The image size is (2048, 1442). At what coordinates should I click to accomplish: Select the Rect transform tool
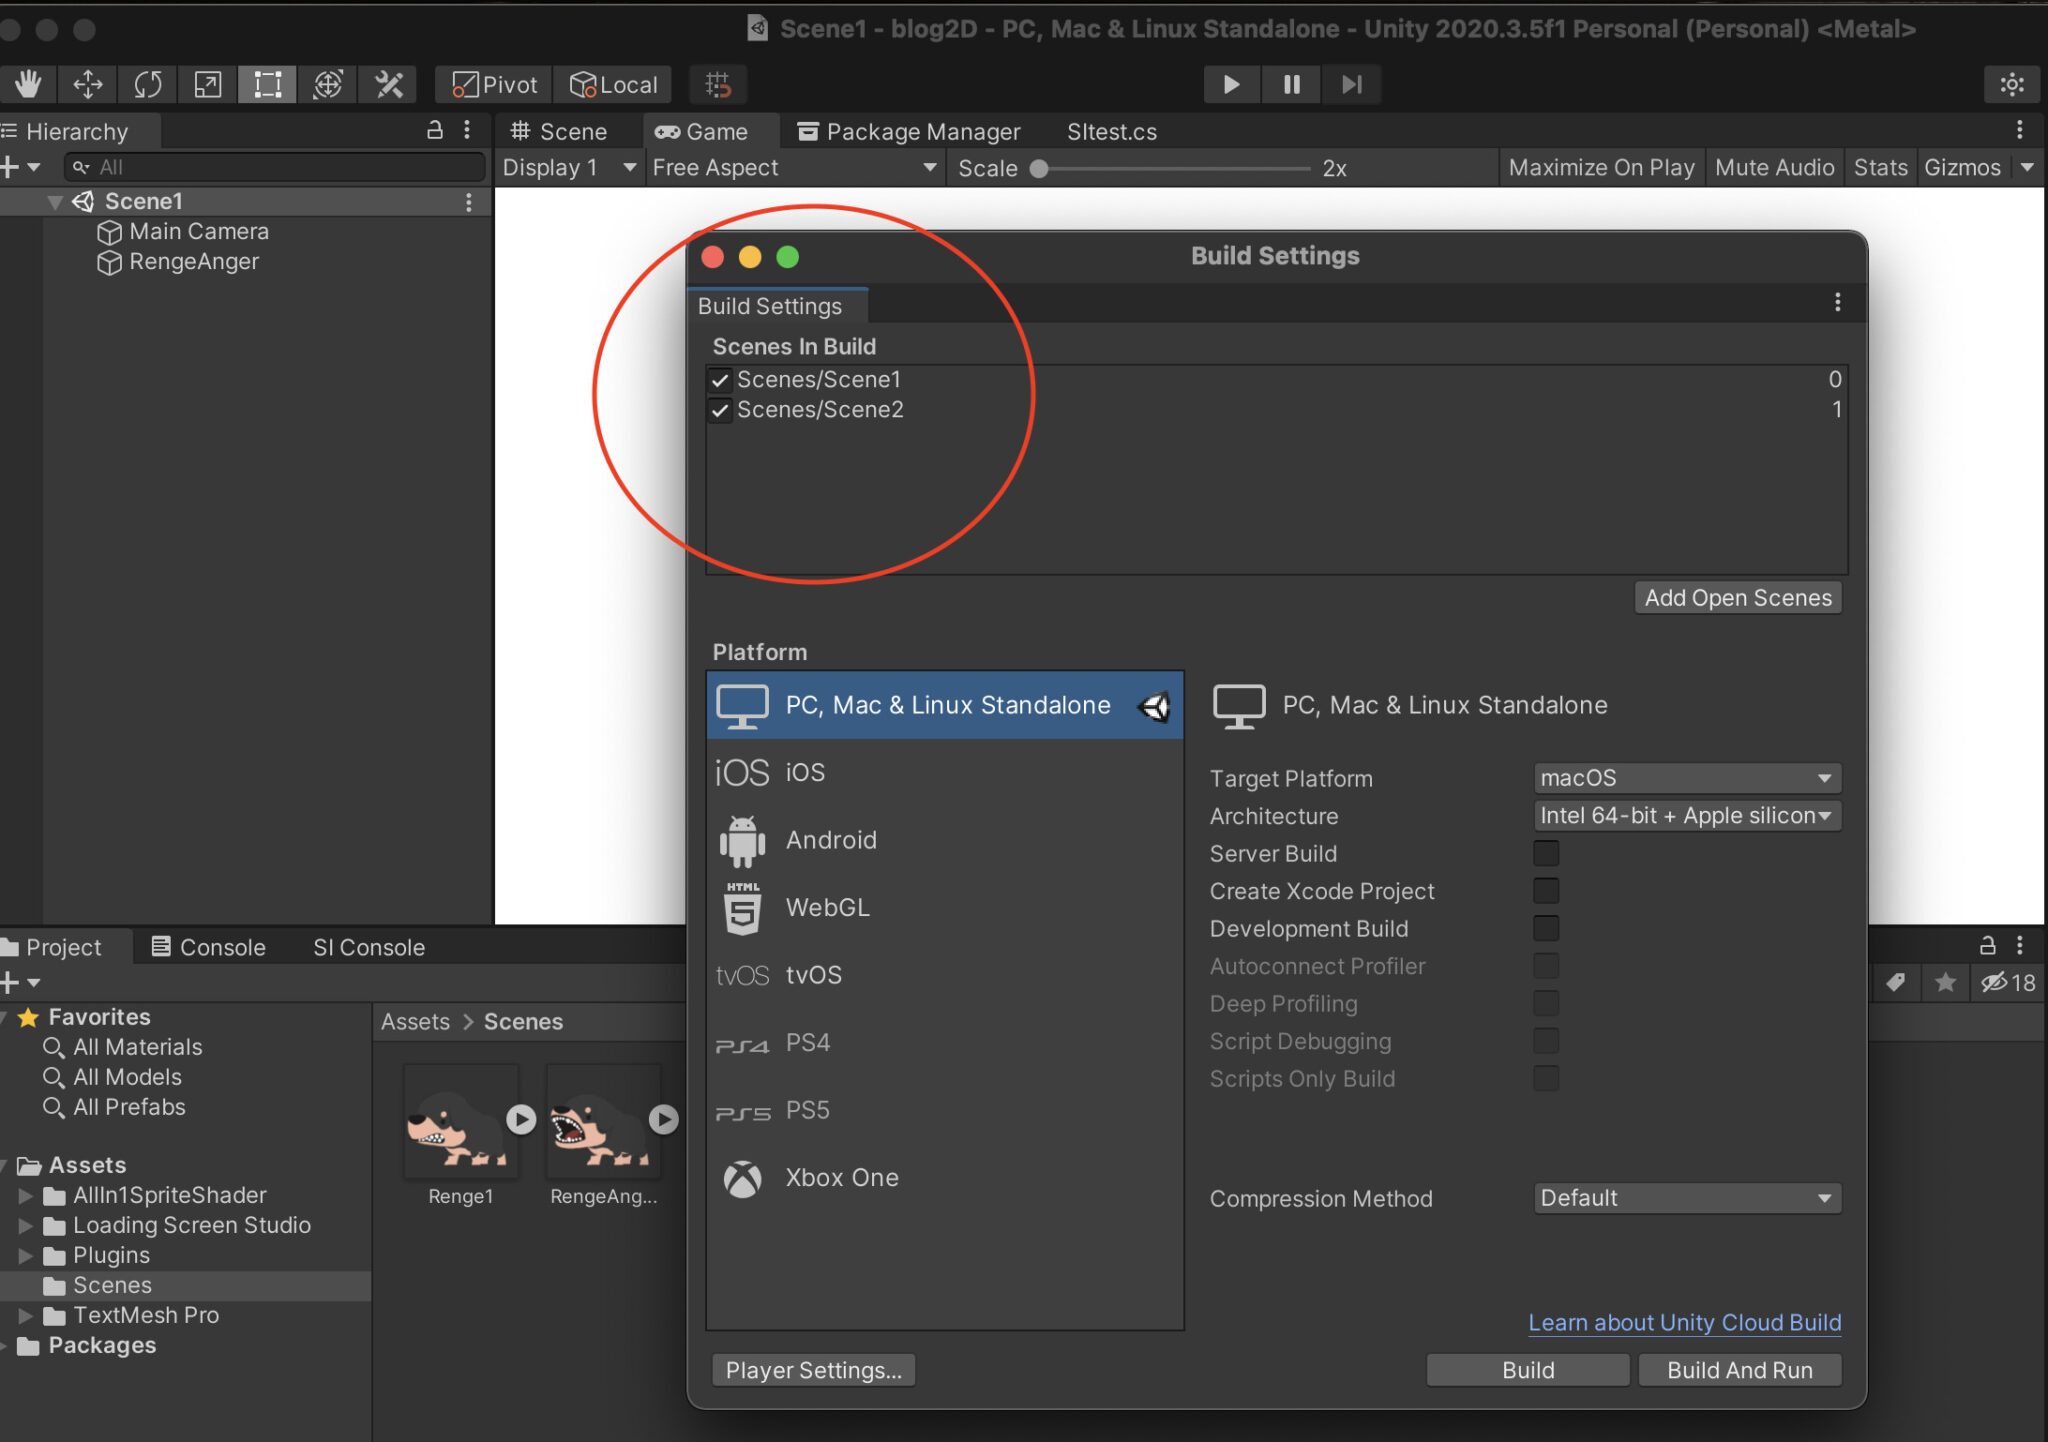267,85
